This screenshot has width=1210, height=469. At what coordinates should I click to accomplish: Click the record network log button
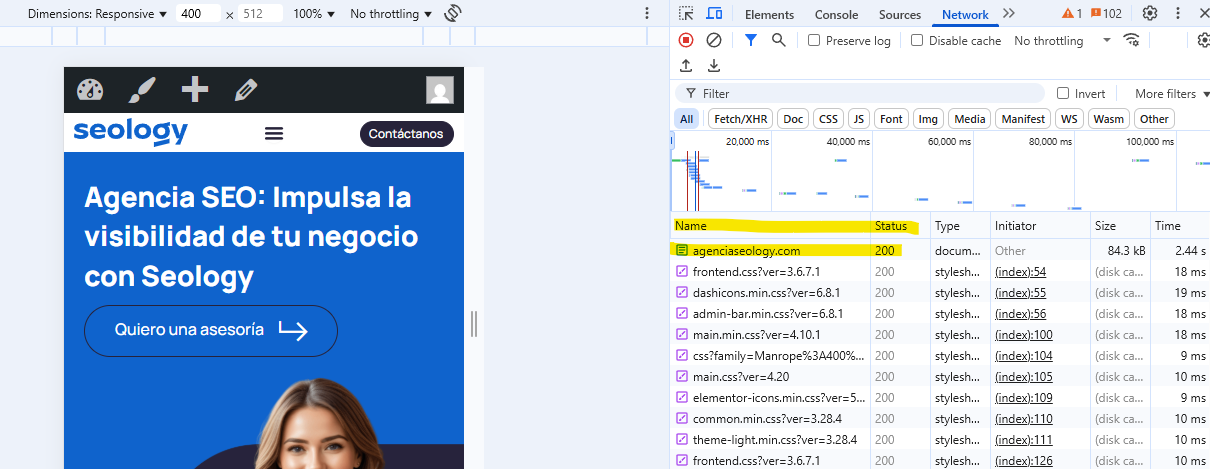pyautogui.click(x=686, y=40)
